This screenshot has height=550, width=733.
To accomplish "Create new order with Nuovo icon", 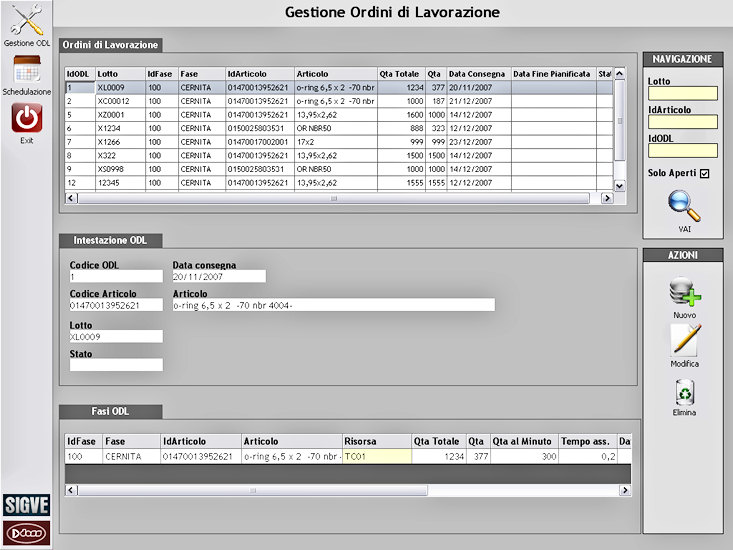I will (x=684, y=293).
